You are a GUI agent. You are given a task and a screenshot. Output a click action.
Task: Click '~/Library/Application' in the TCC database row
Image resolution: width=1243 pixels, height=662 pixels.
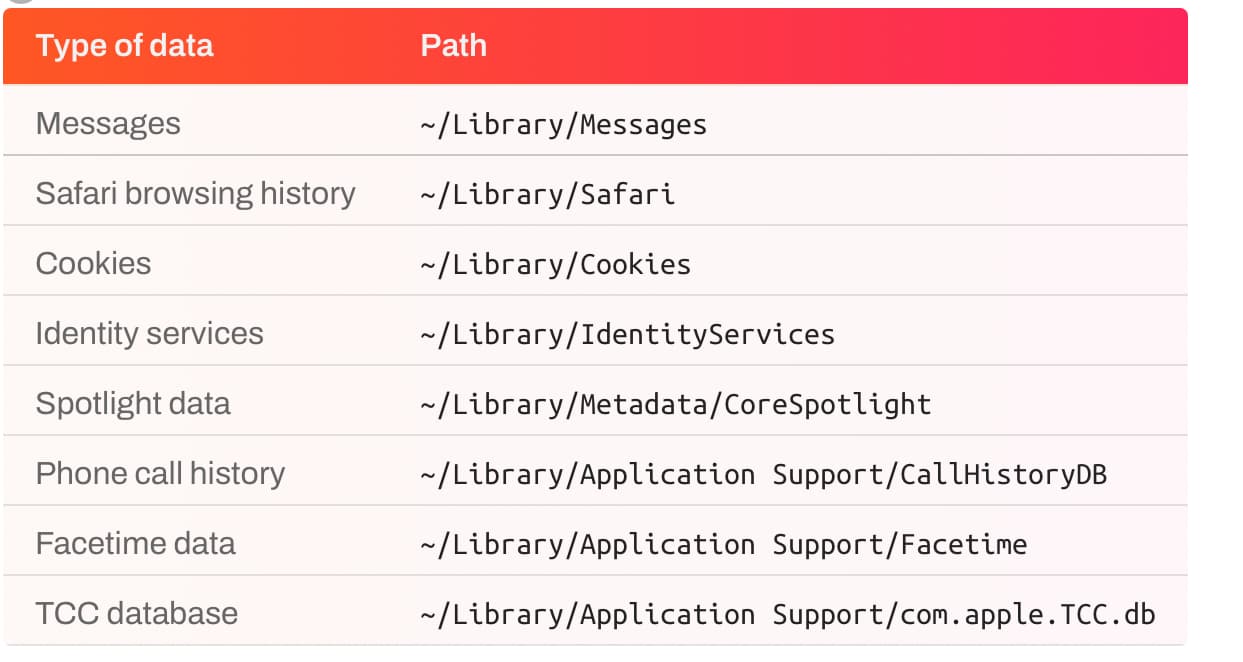click(x=587, y=615)
